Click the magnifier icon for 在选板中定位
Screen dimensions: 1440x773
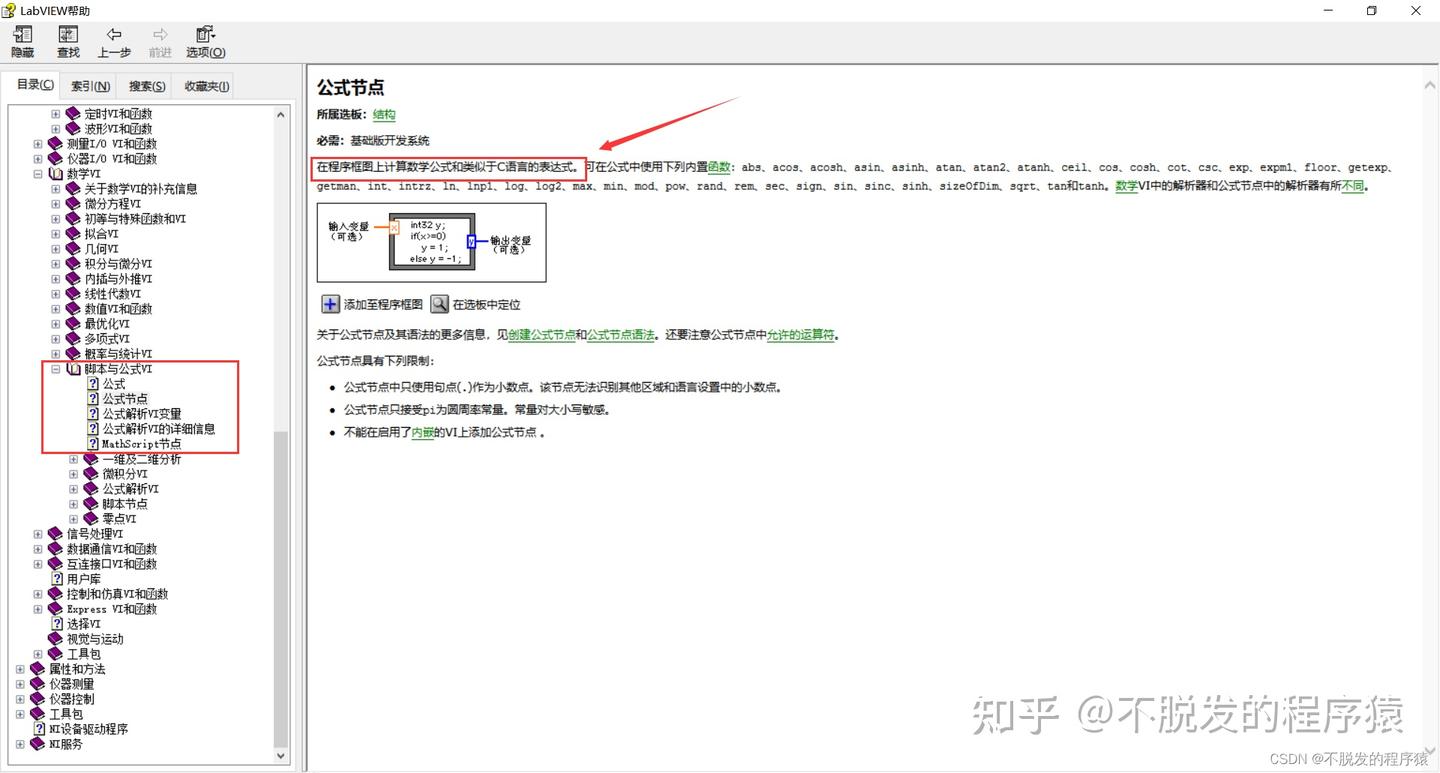(x=438, y=303)
